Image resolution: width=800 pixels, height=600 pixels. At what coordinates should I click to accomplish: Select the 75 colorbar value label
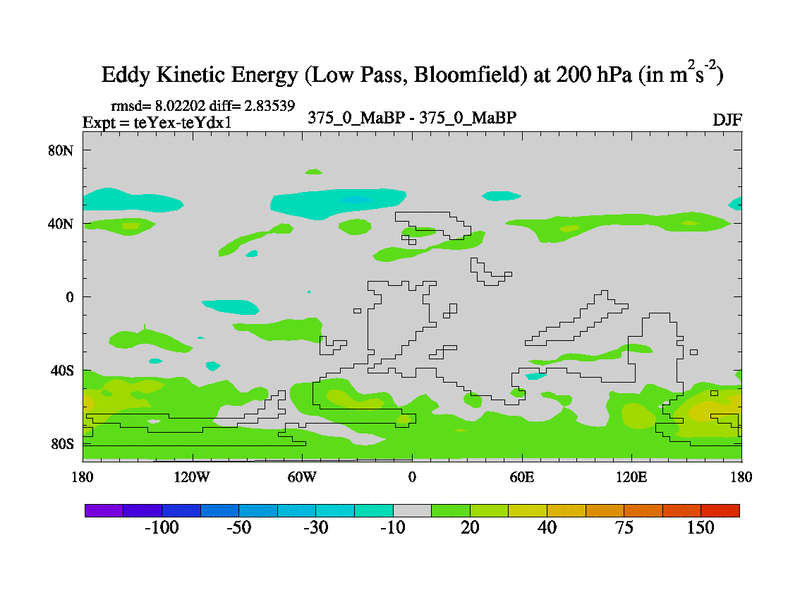624,528
